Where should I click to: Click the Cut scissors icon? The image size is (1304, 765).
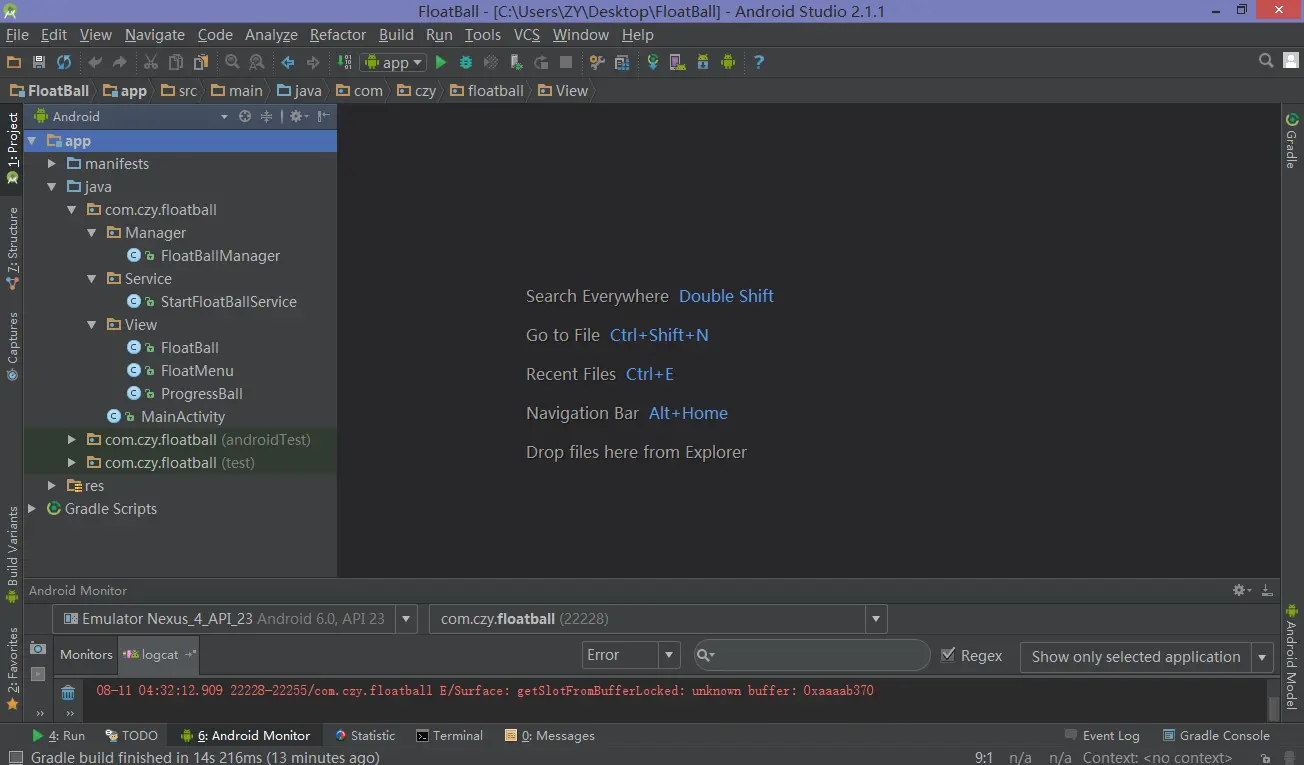pyautogui.click(x=151, y=62)
